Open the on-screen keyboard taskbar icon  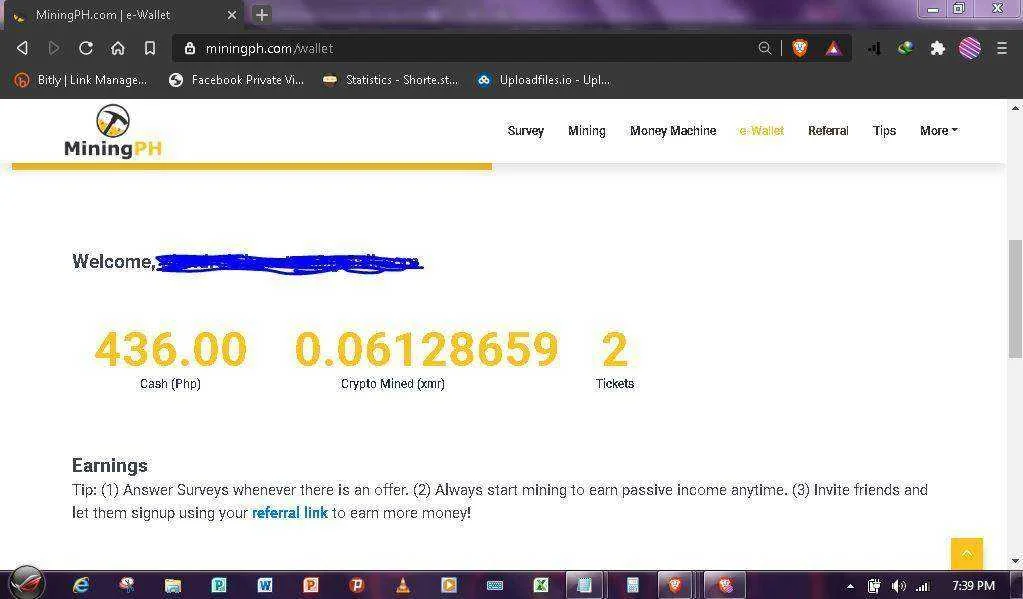[495, 585]
